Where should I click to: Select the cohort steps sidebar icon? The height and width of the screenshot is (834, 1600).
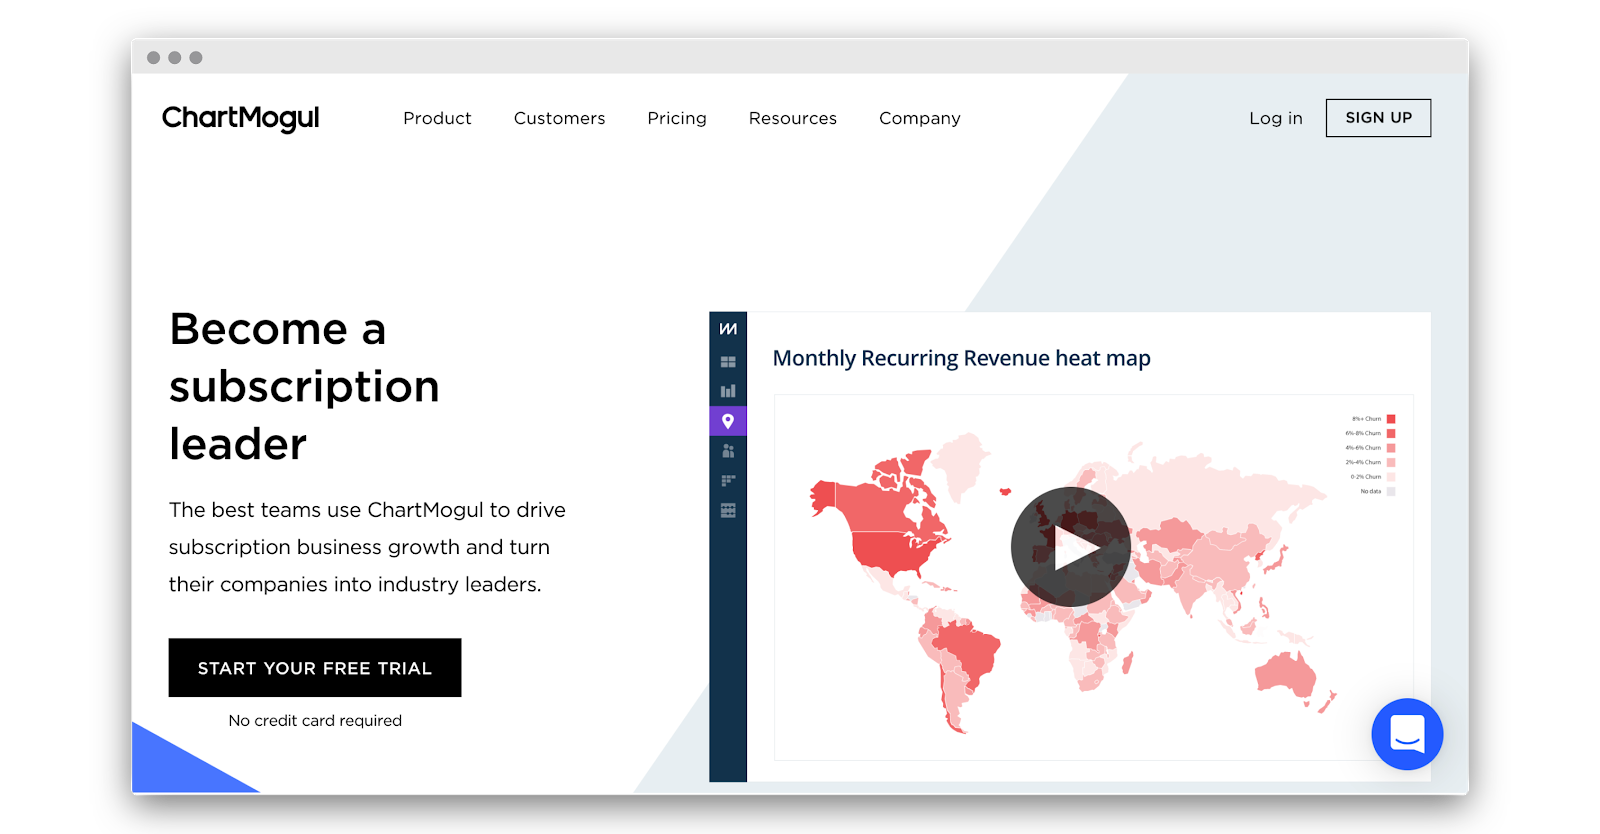(x=728, y=481)
